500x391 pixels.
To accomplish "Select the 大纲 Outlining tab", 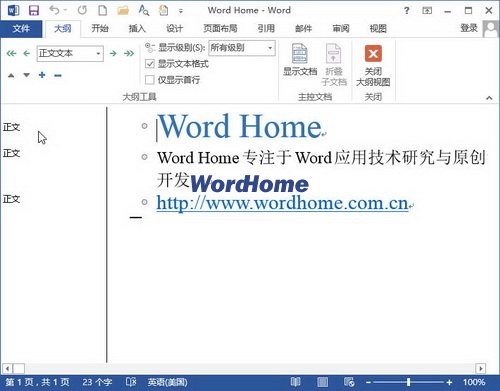I will coord(63,29).
